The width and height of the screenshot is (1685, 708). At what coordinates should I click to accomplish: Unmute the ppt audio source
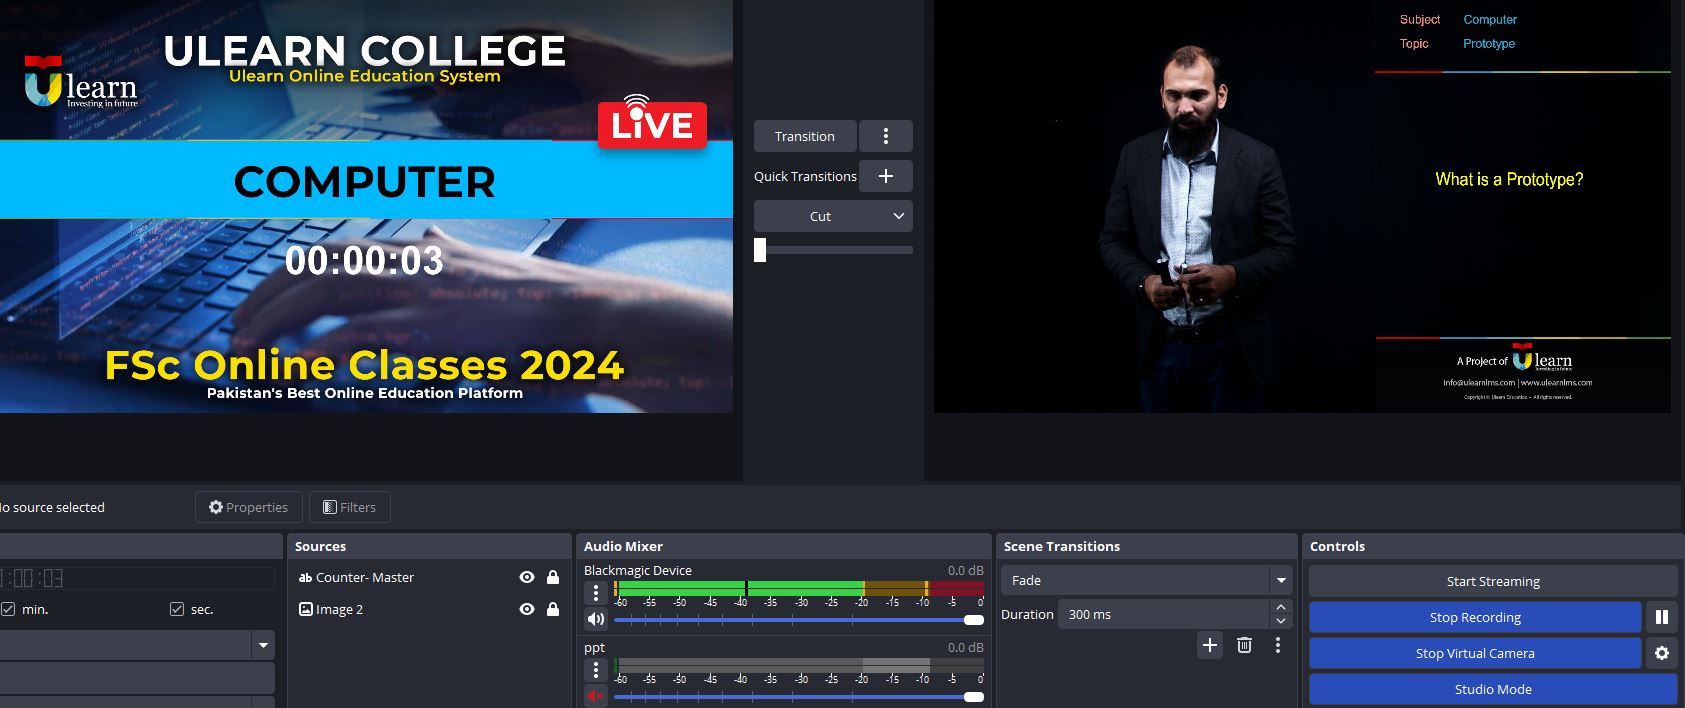[596, 696]
